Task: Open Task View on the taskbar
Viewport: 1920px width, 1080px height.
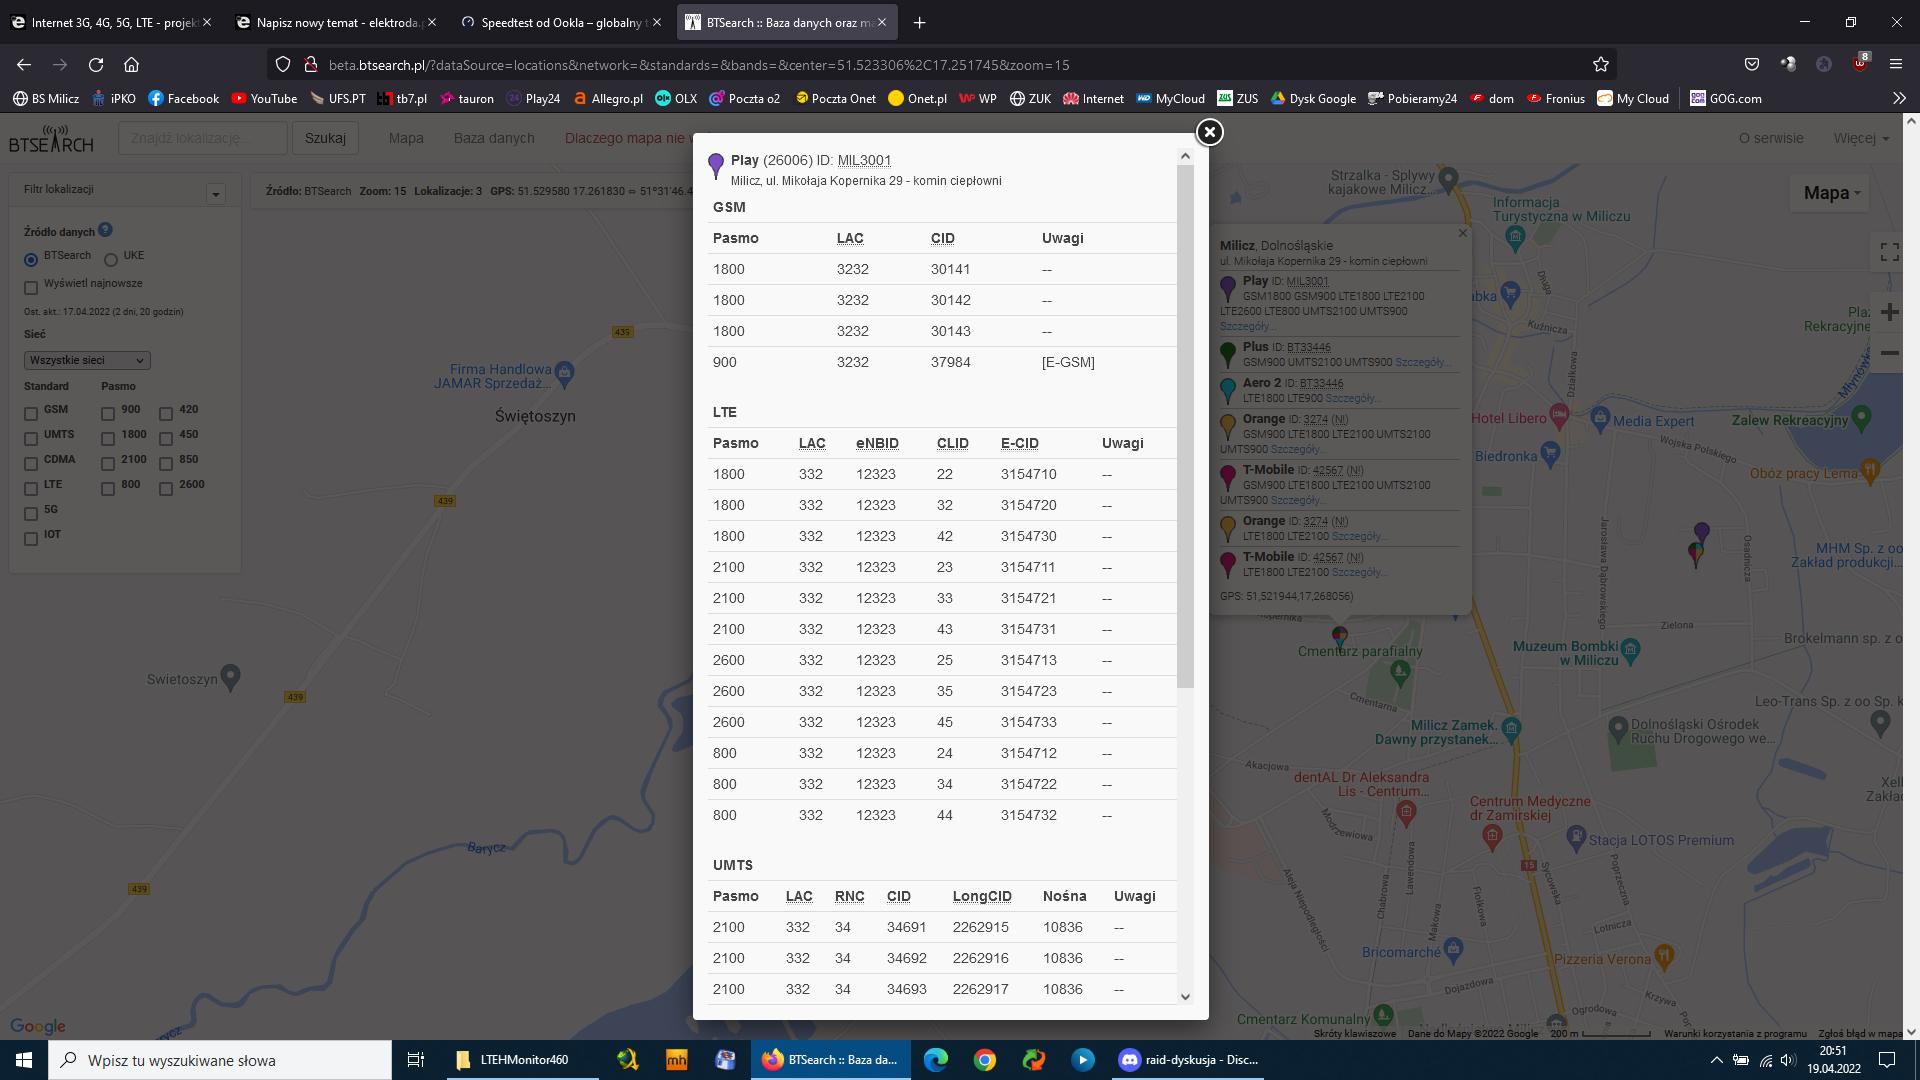Action: tap(416, 1060)
